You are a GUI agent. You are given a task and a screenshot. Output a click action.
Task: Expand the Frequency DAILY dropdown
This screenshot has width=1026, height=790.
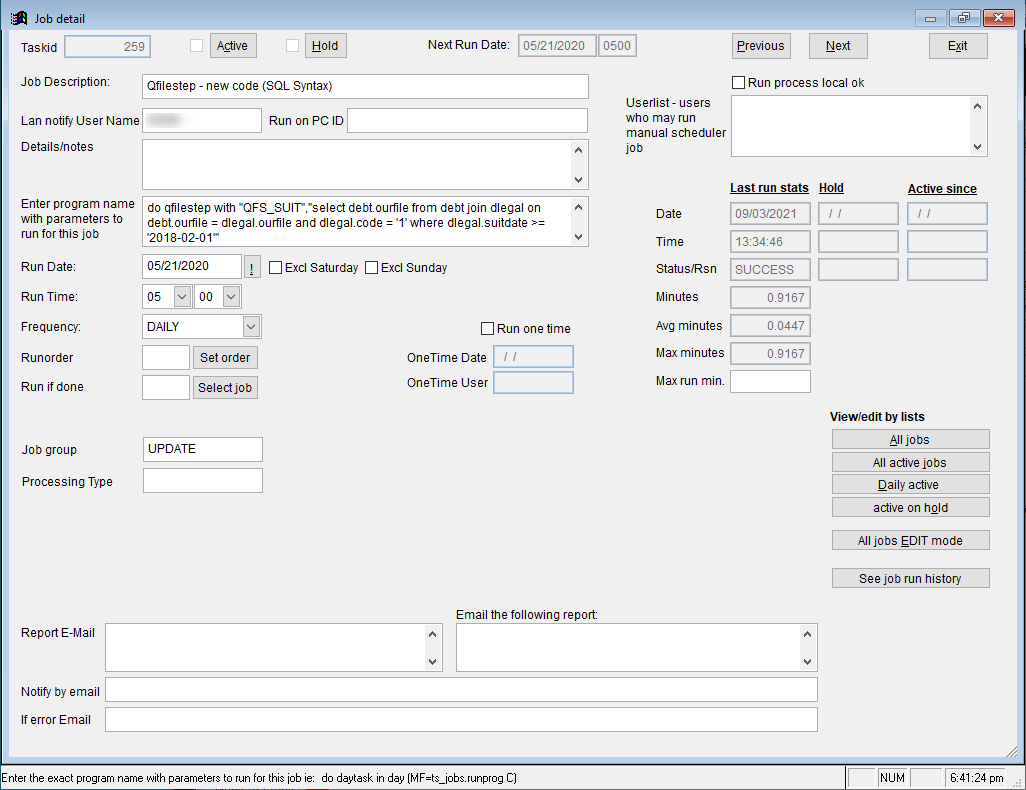pos(251,327)
